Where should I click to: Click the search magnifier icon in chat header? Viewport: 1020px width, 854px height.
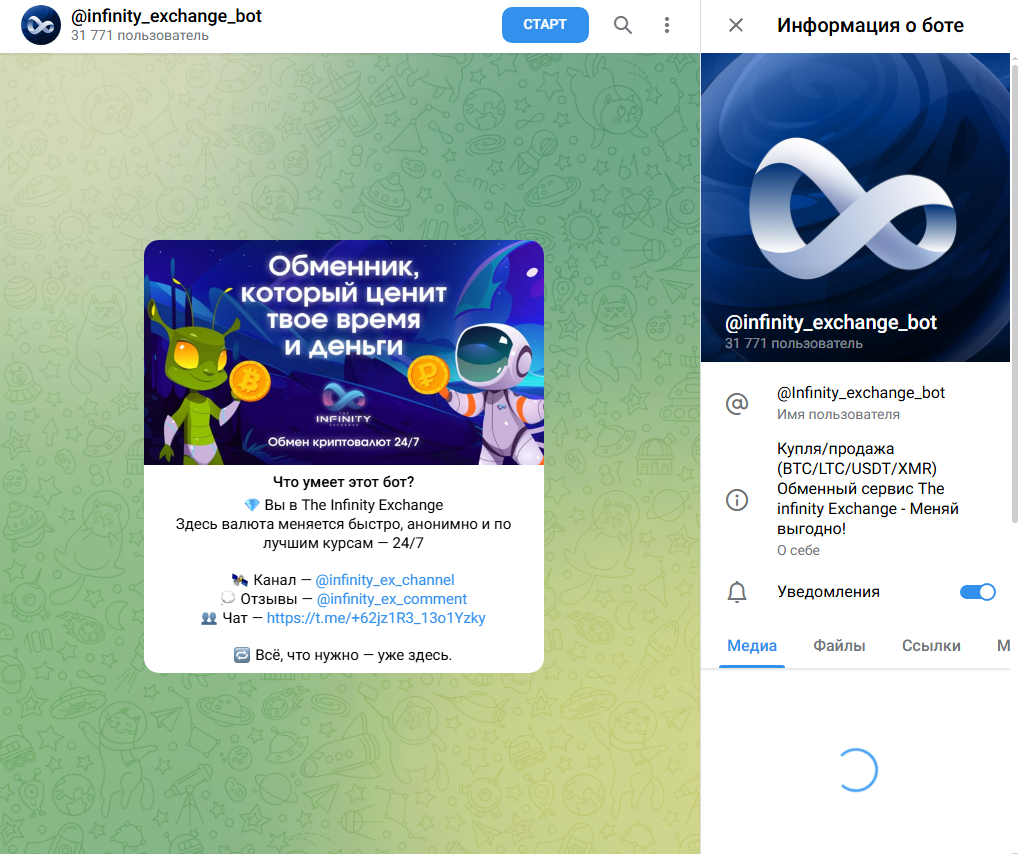point(623,25)
